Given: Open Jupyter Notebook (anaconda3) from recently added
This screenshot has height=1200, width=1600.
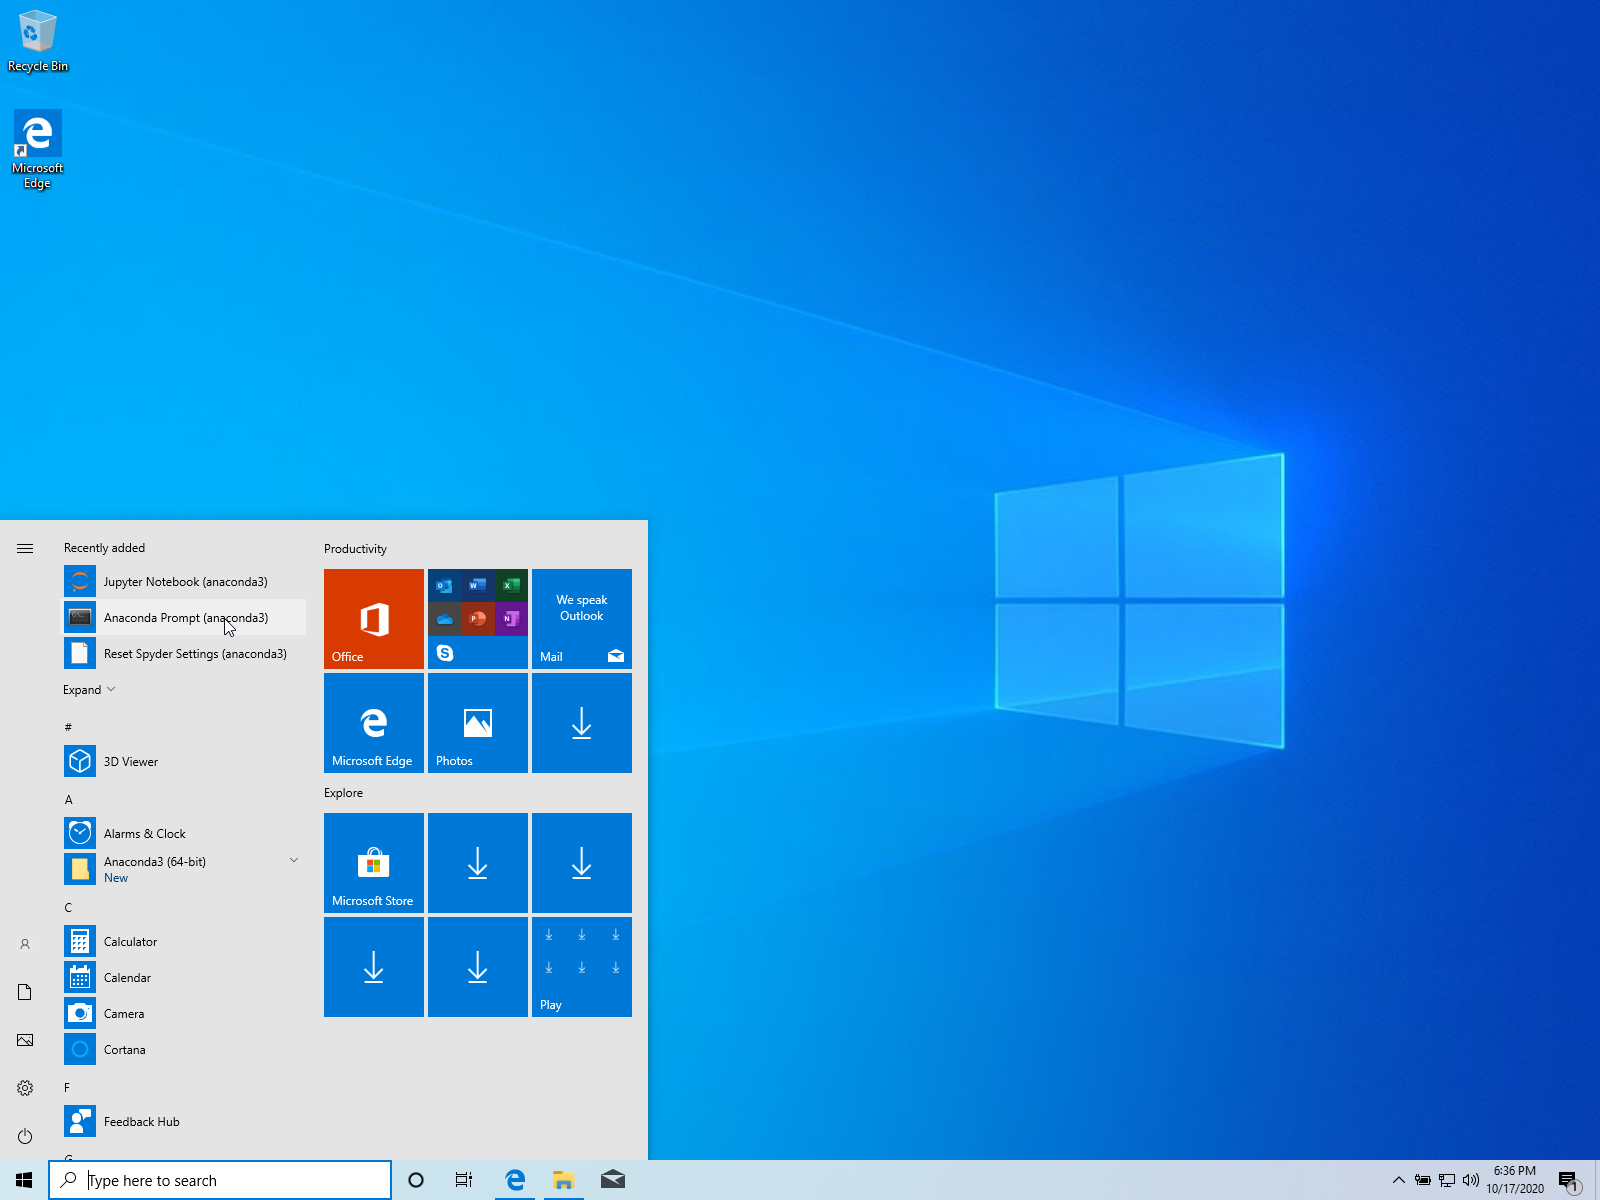Looking at the screenshot, I should click(184, 582).
